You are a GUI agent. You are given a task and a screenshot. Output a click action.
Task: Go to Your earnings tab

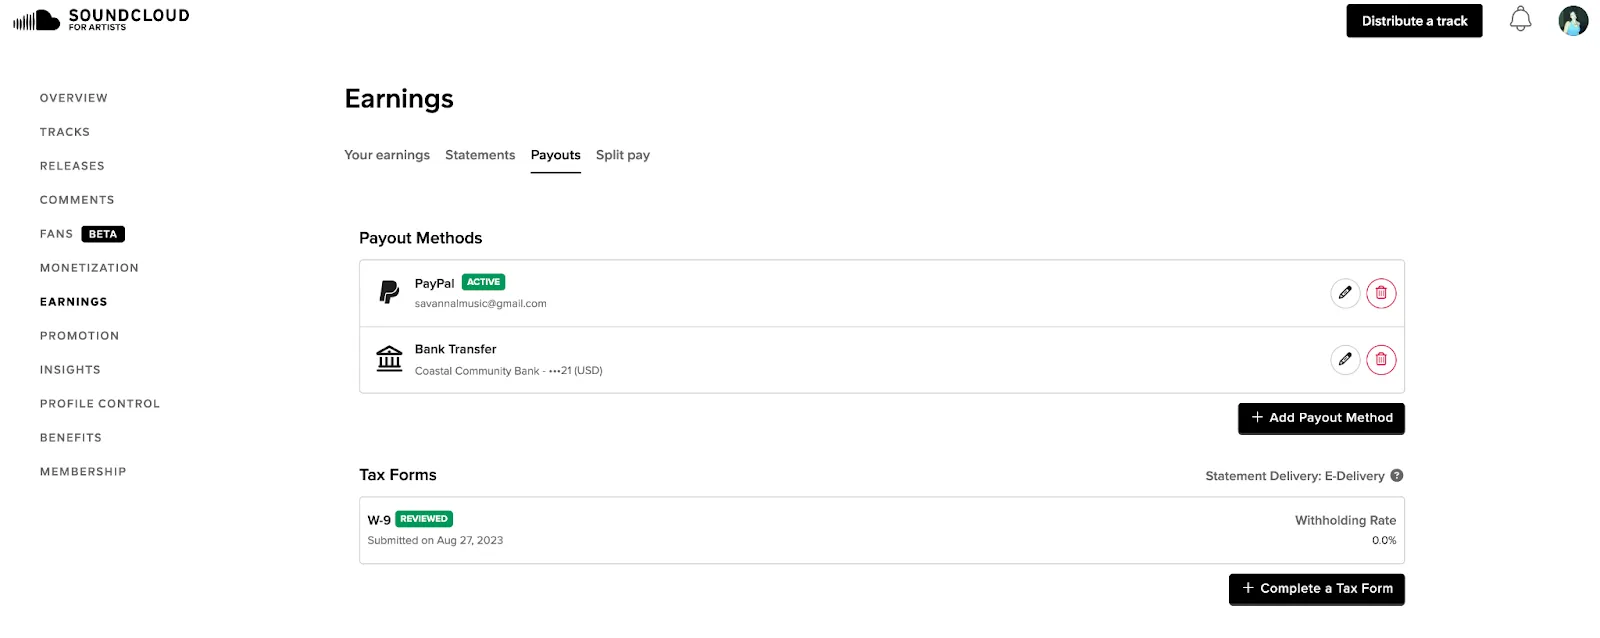pos(387,155)
